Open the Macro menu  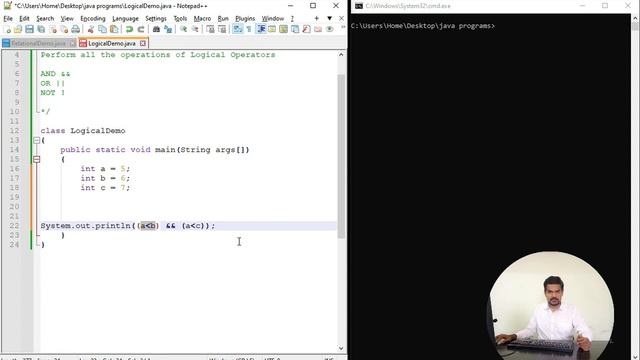coord(202,18)
